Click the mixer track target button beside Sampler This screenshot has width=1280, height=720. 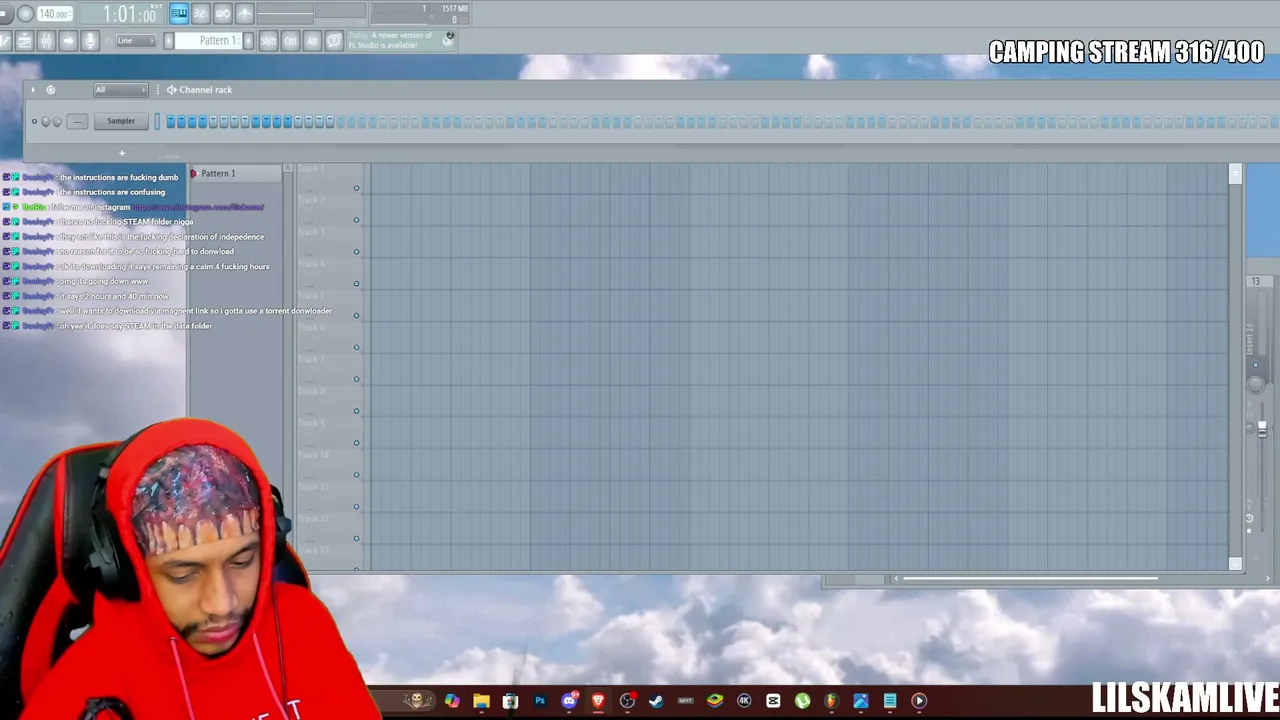pos(78,122)
